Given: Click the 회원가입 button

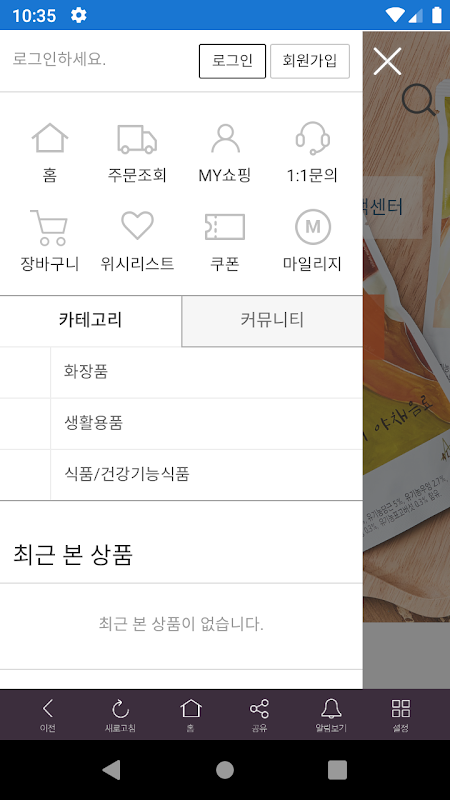Looking at the screenshot, I should (x=310, y=61).
